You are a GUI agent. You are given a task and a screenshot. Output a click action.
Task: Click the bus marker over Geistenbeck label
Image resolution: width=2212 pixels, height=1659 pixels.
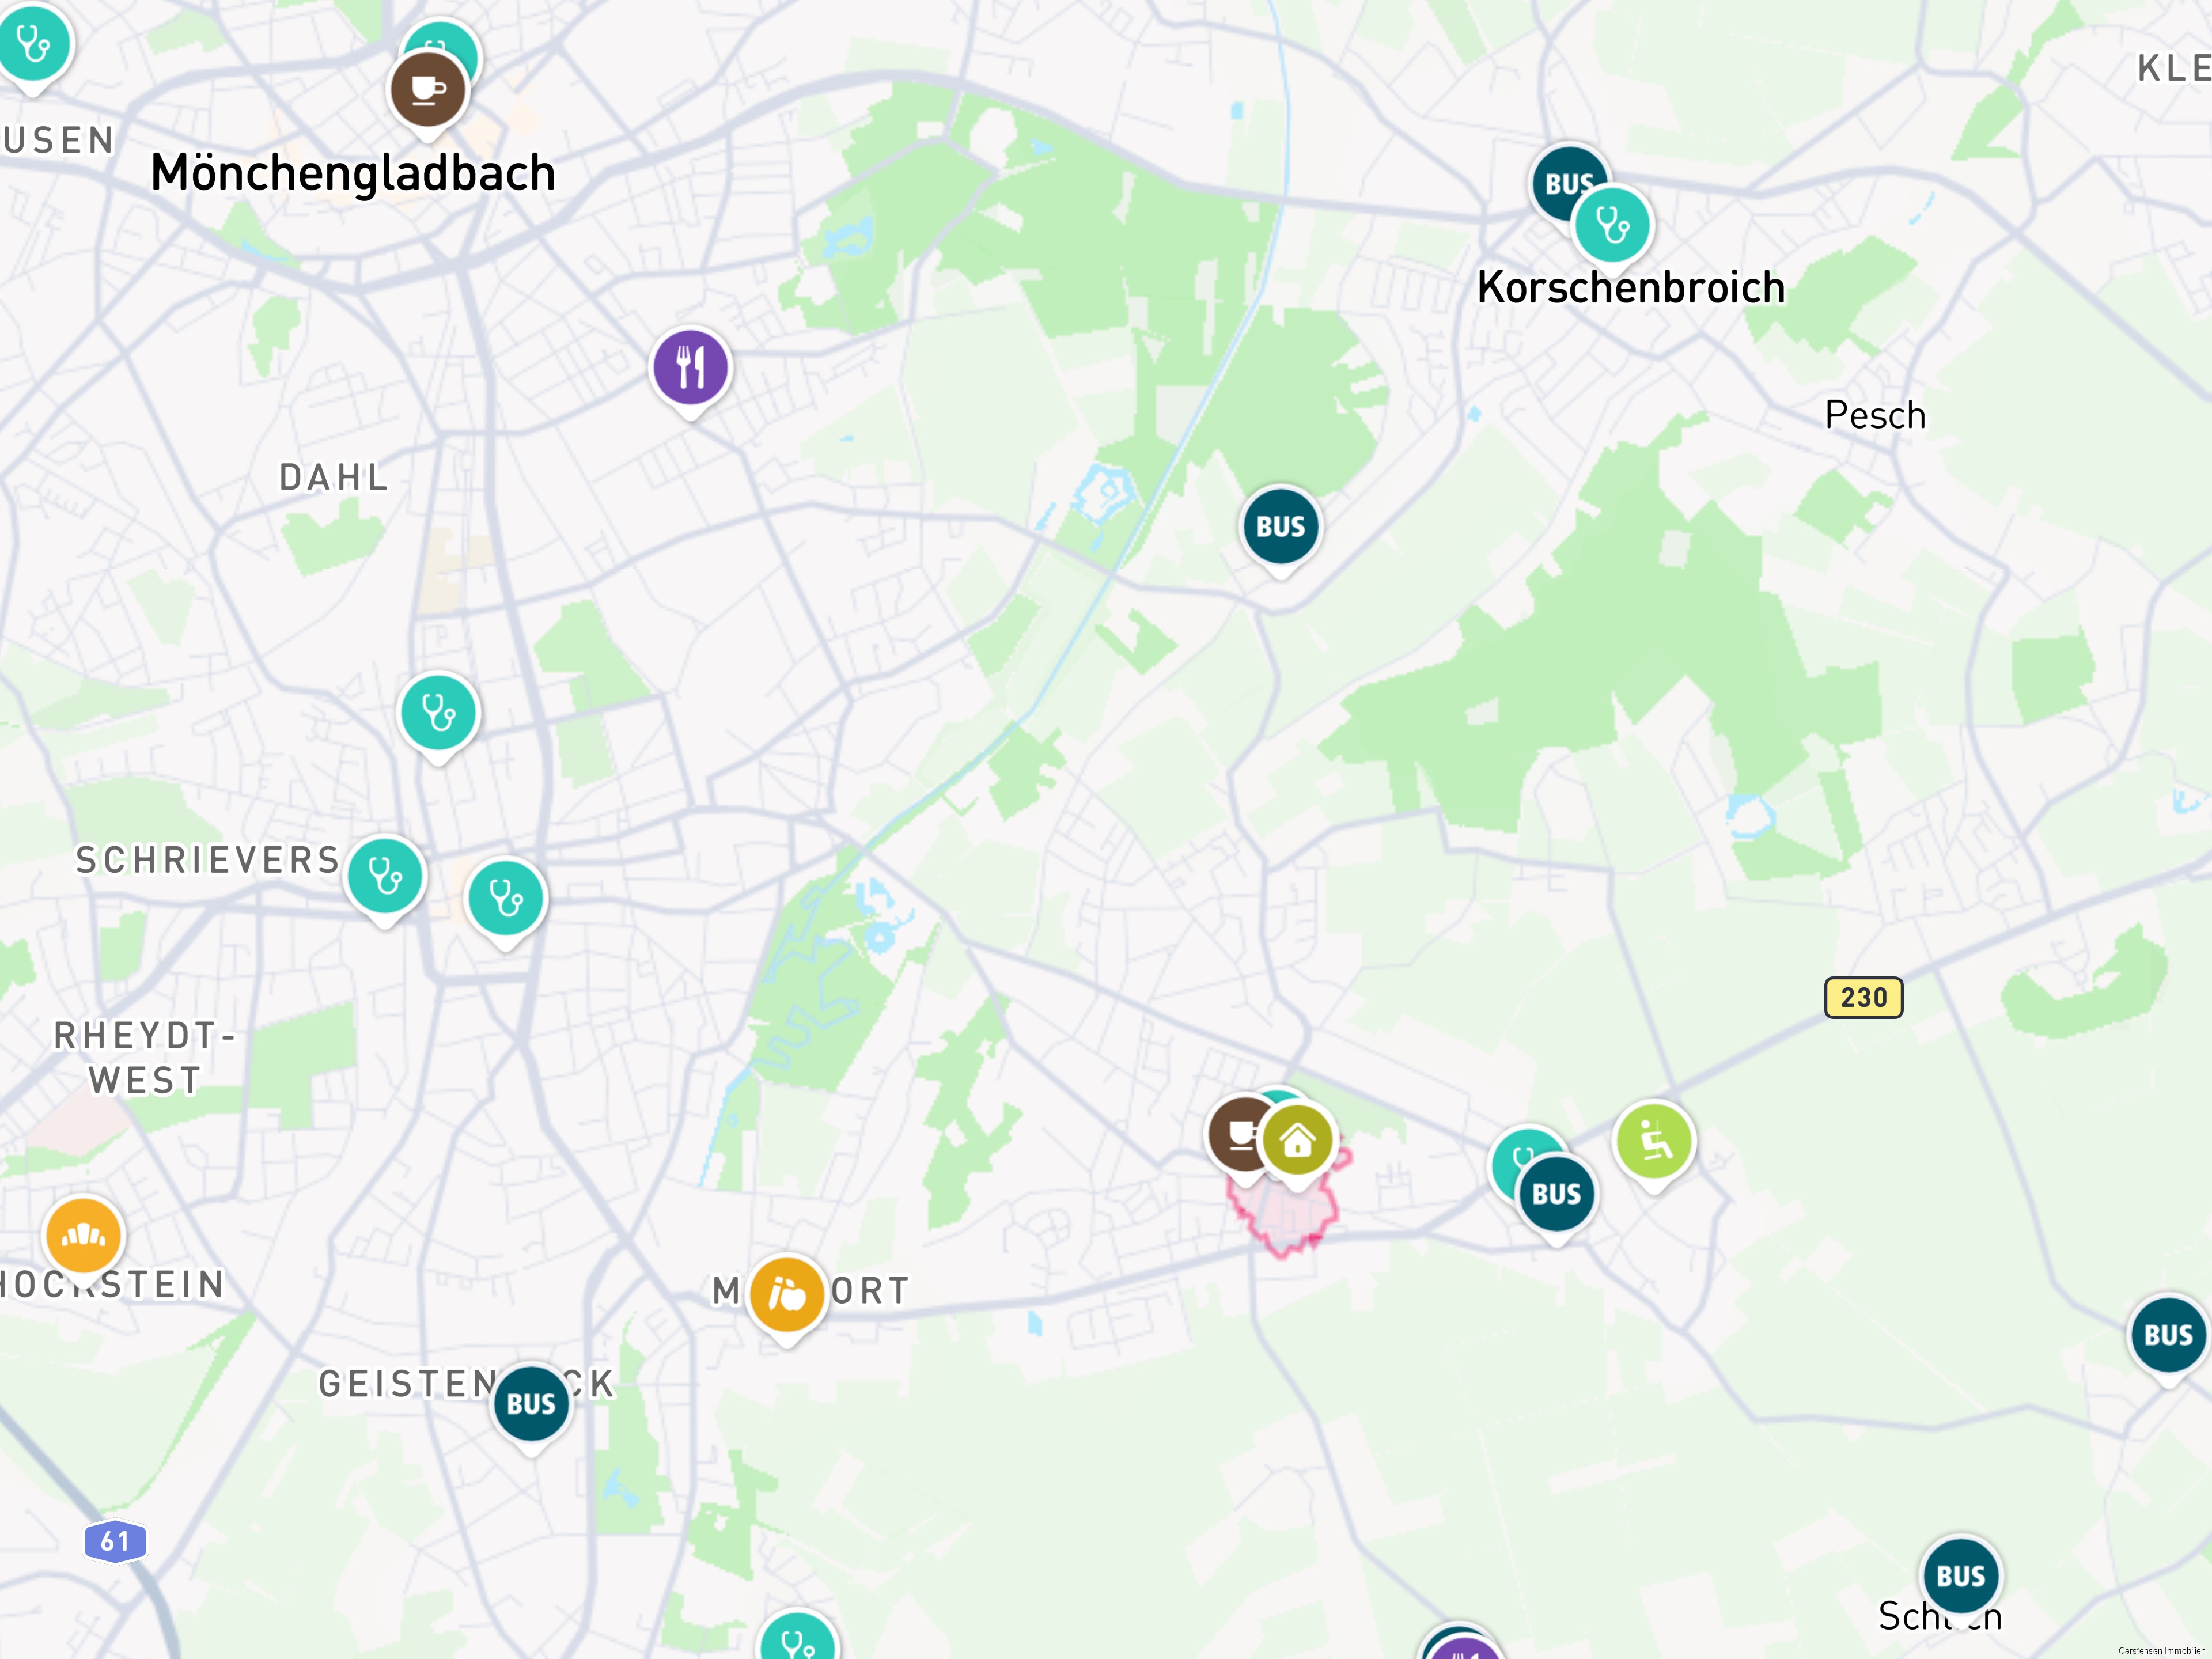click(531, 1403)
